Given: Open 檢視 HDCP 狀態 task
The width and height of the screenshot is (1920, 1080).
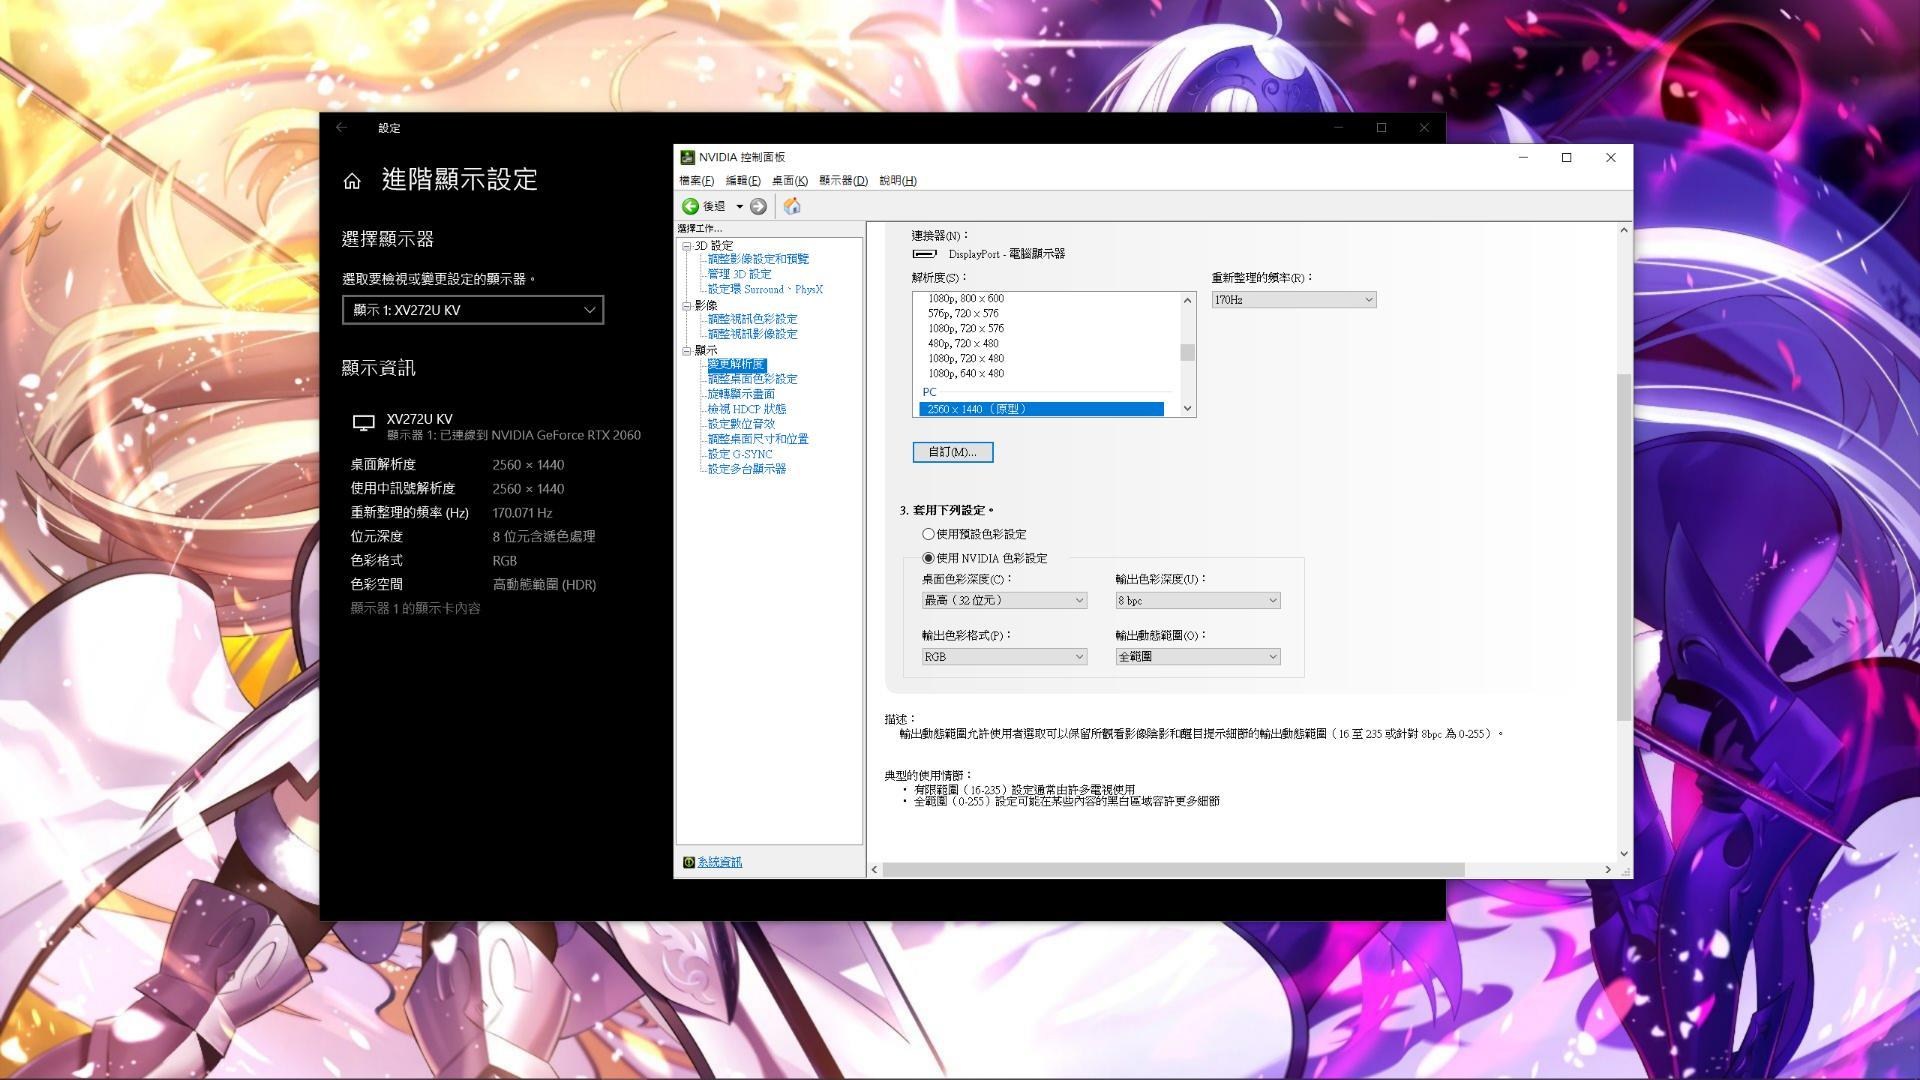Looking at the screenshot, I should point(746,409).
